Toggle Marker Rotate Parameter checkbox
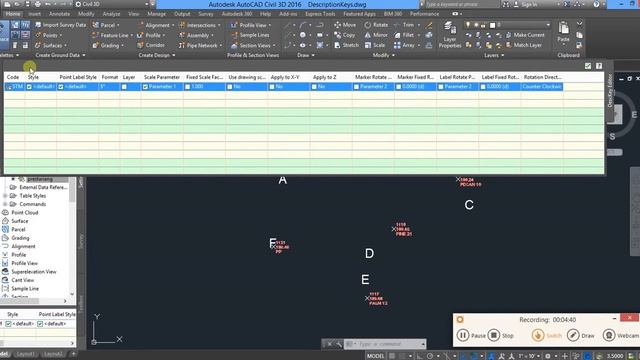 pos(356,87)
